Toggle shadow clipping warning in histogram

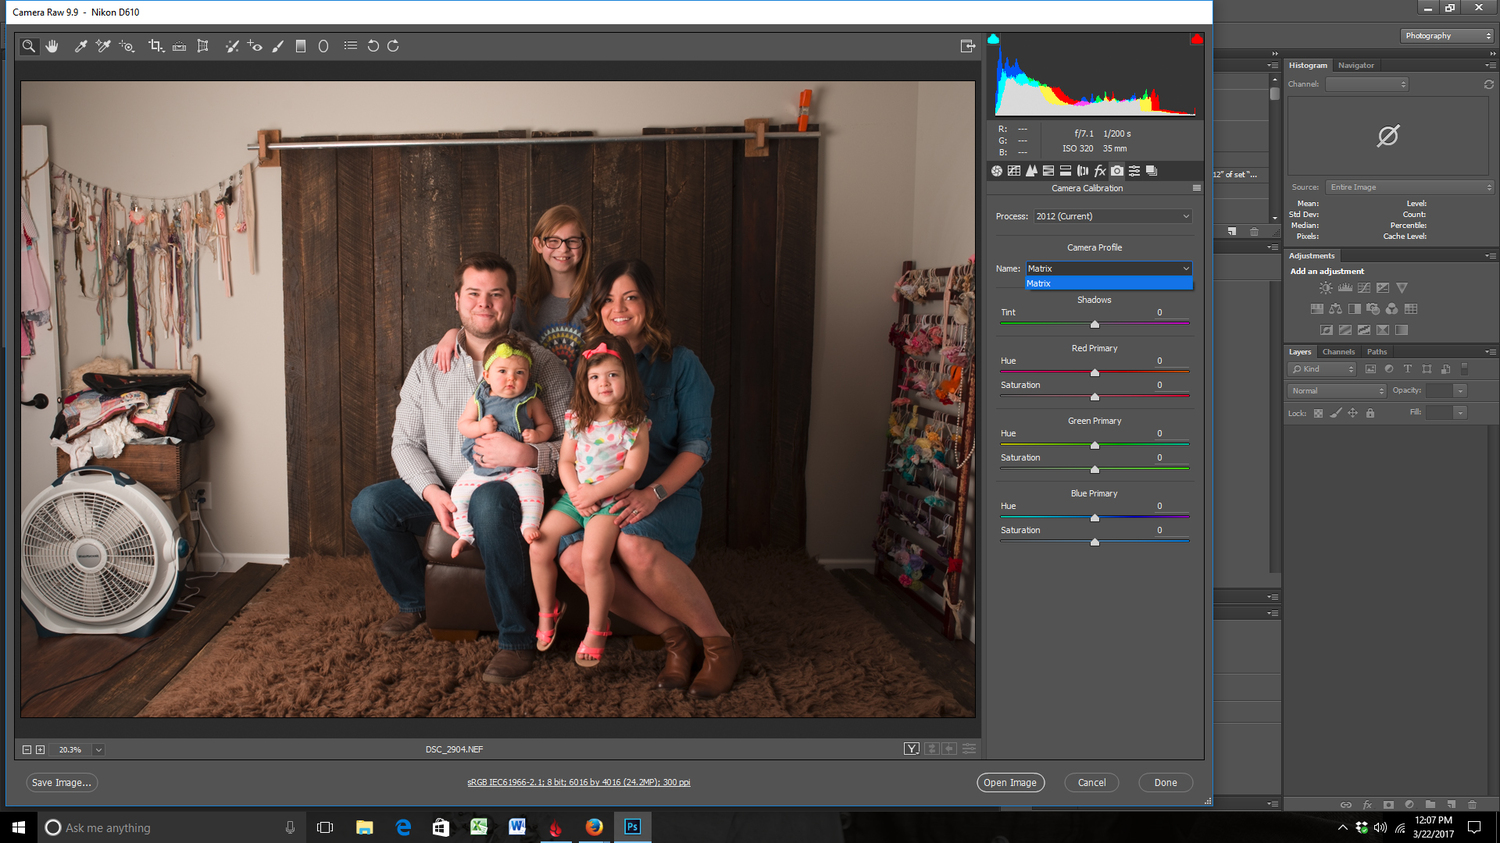click(993, 39)
